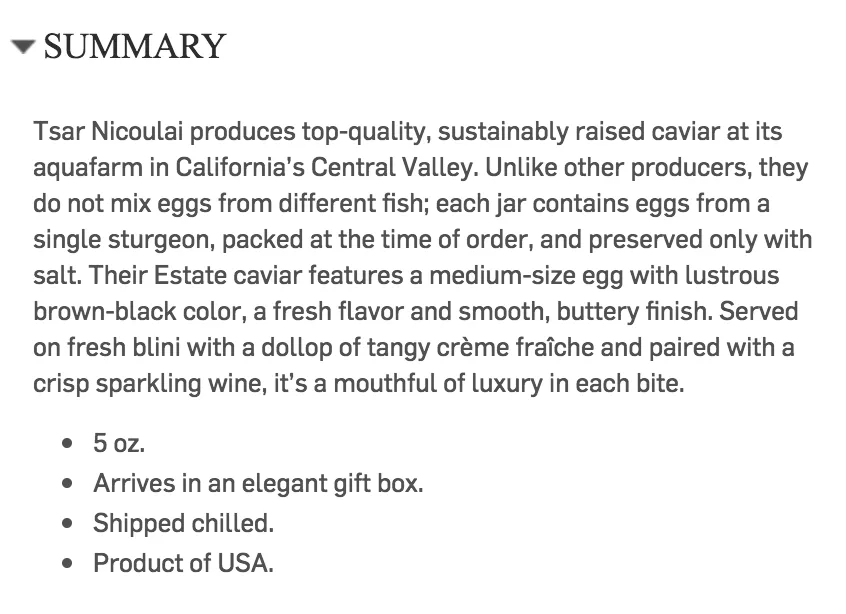
Task: Click the bullet dot beside "Product of USA."
Action: [67, 563]
